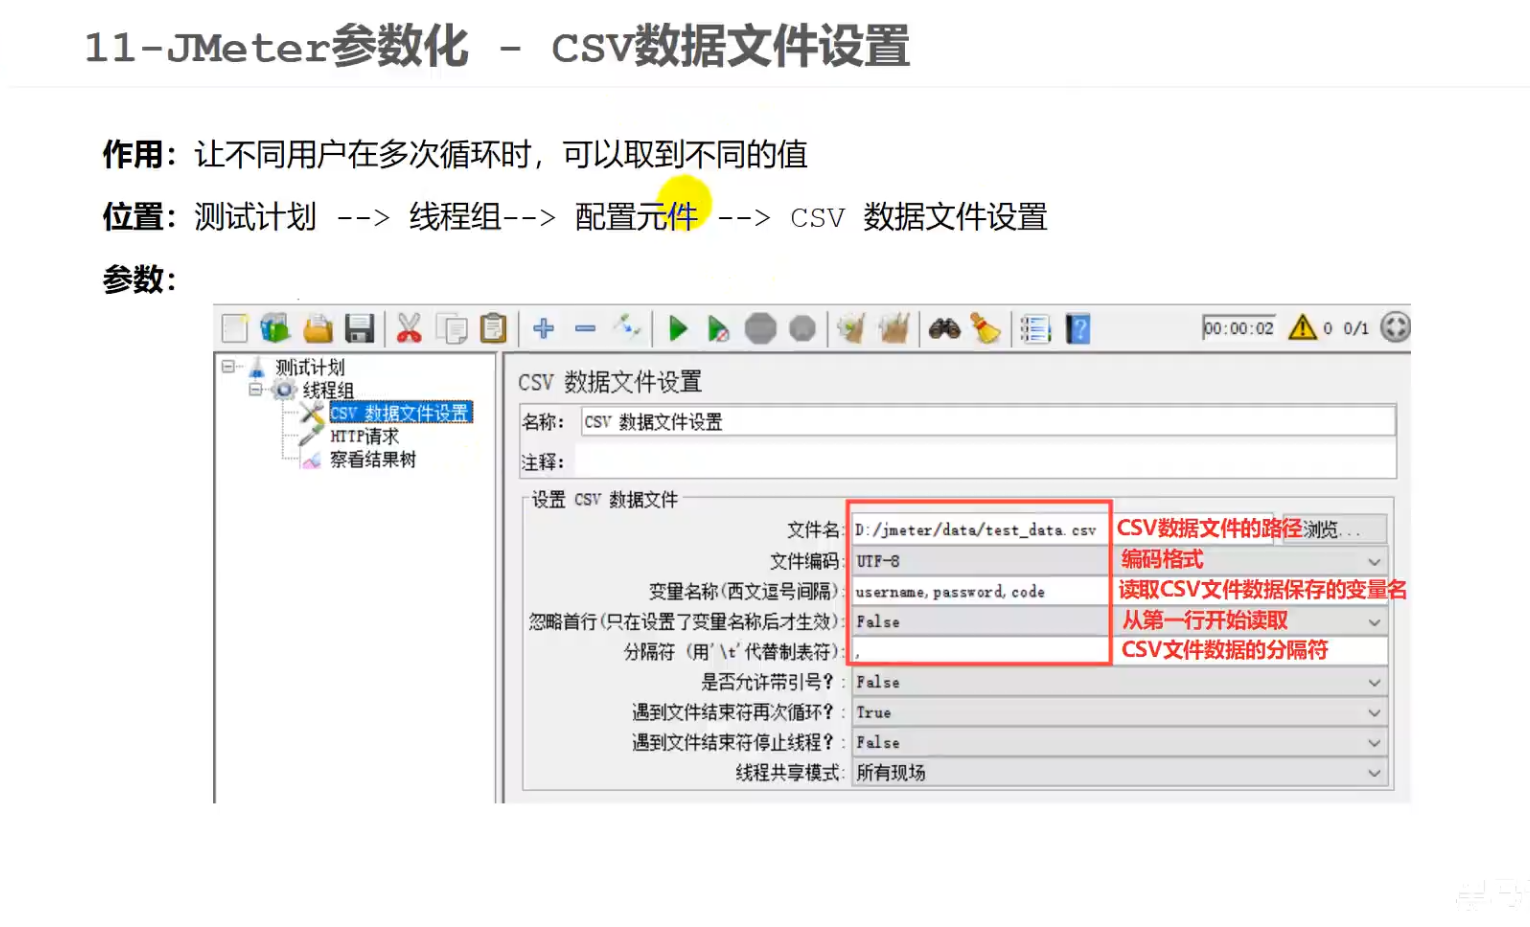The image size is (1530, 927).
Task: Click the Paste clipboard icon
Action: (x=493, y=328)
